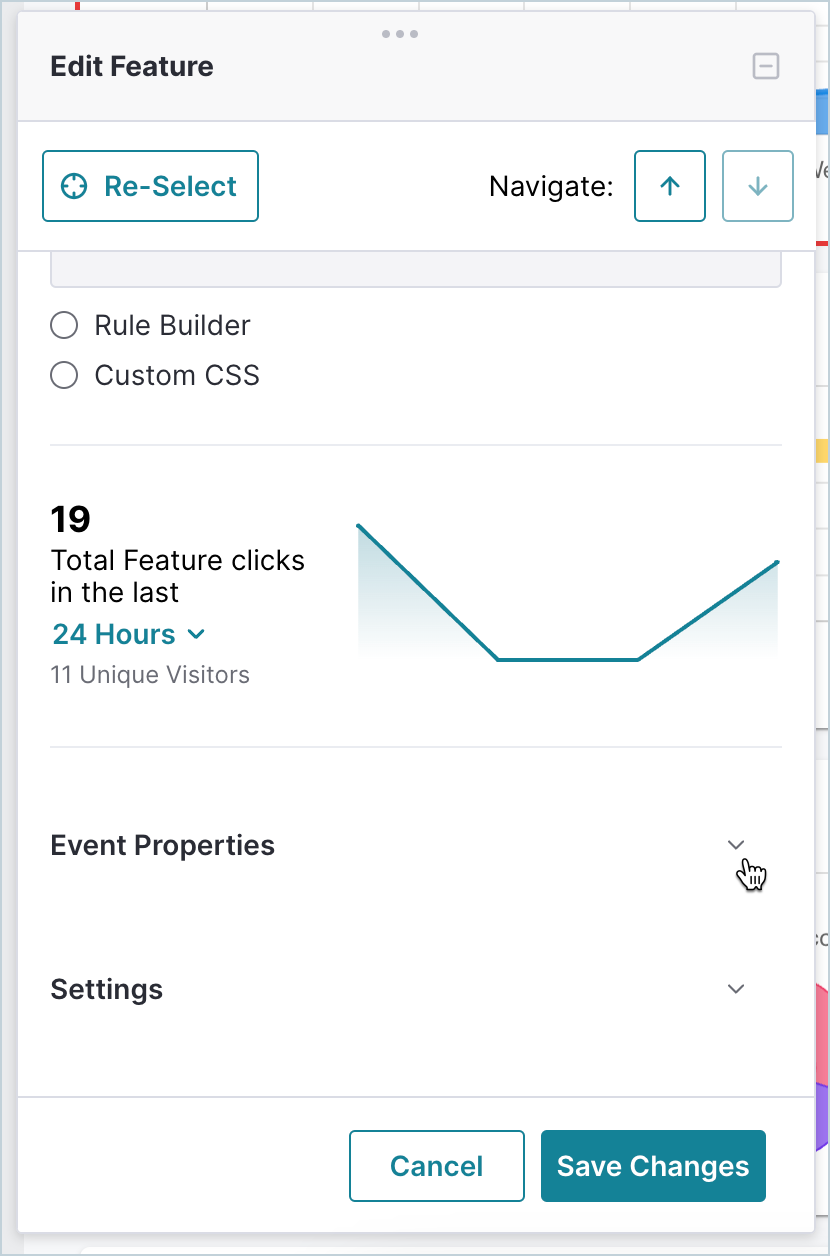Viewport: 830px width, 1256px height.
Task: Expand the Settings section
Action: click(736, 989)
